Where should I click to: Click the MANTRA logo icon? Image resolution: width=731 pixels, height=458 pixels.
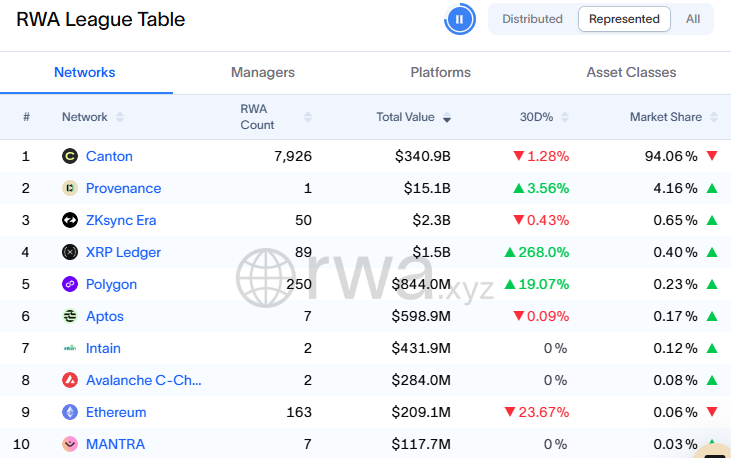tap(70, 444)
